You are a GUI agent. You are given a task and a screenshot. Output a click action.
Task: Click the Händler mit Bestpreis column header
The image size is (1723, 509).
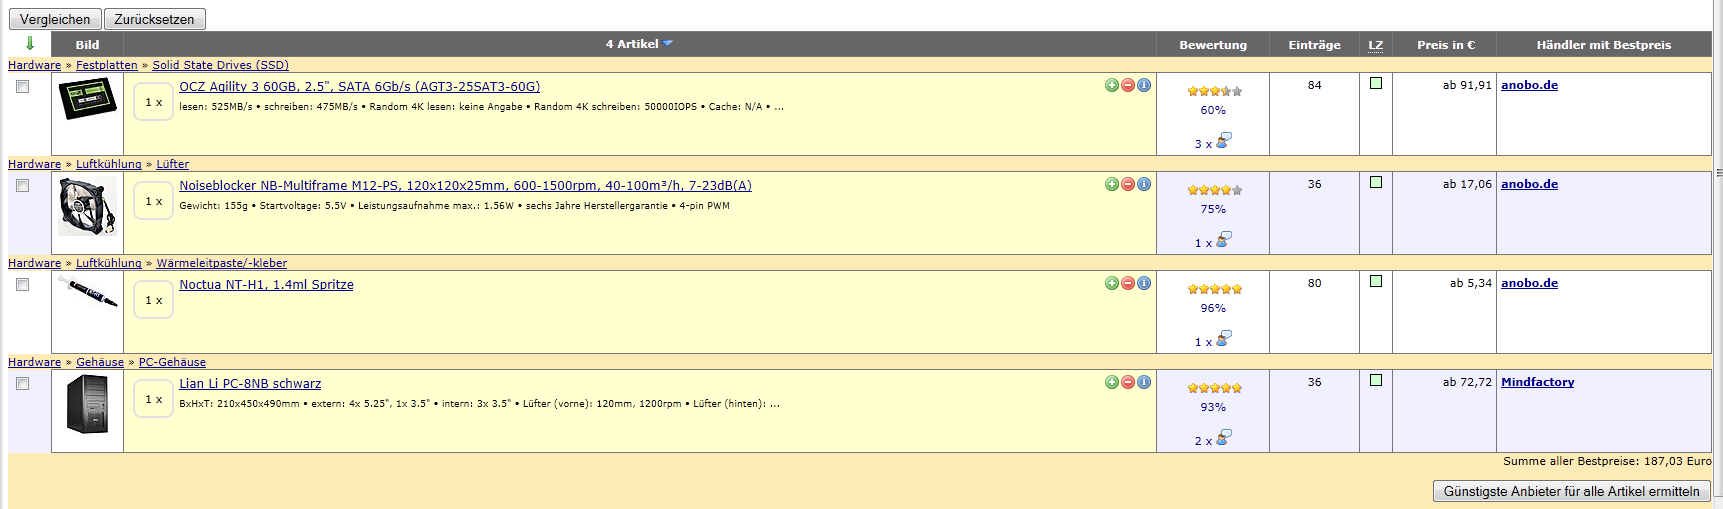[1604, 45]
